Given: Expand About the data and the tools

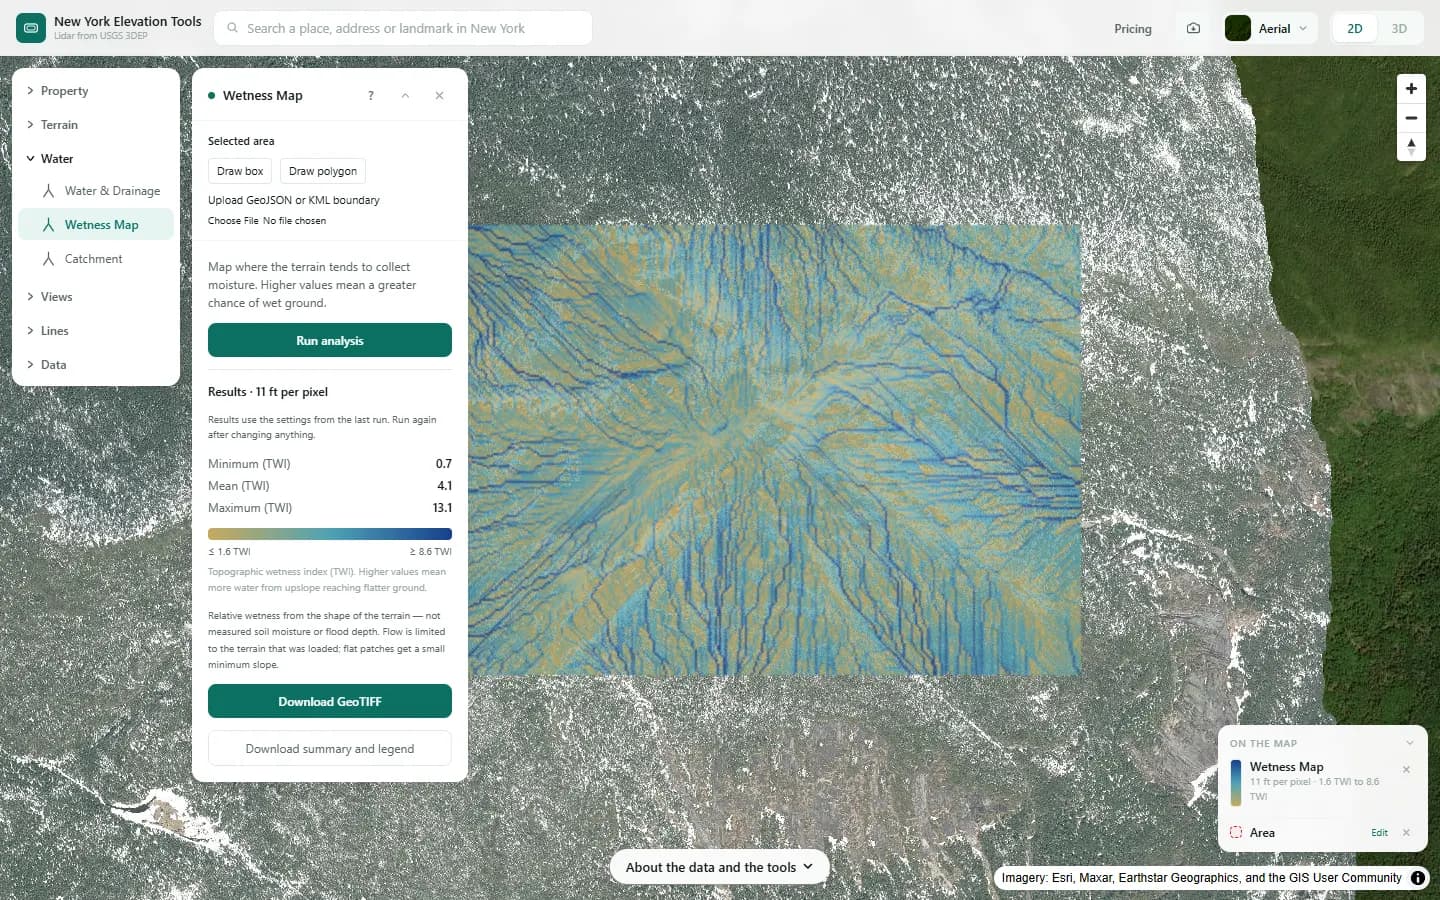Looking at the screenshot, I should [719, 867].
